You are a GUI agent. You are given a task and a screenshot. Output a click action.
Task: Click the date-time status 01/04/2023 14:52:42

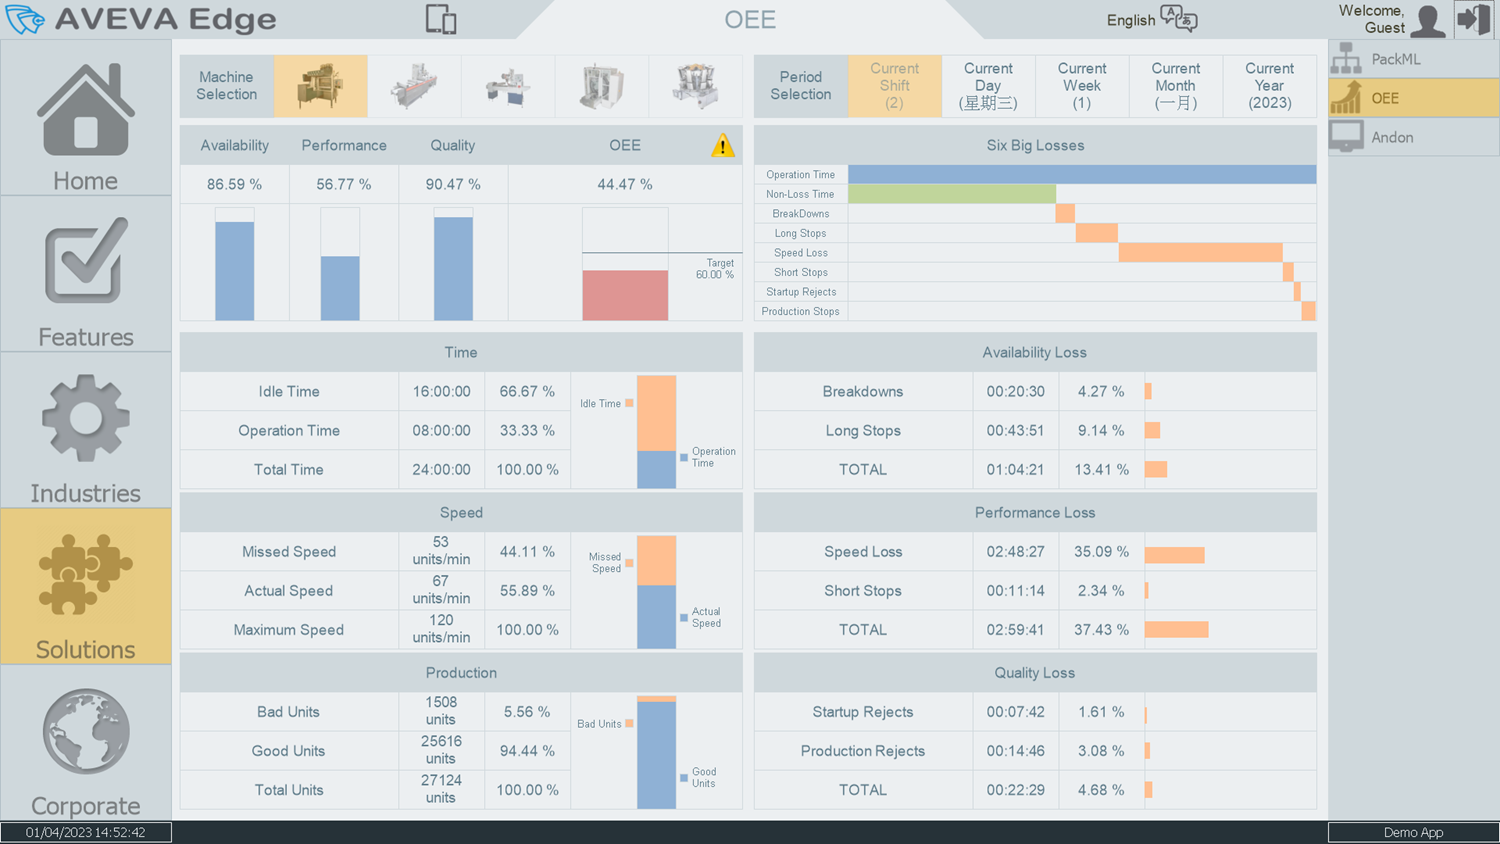tap(86, 832)
